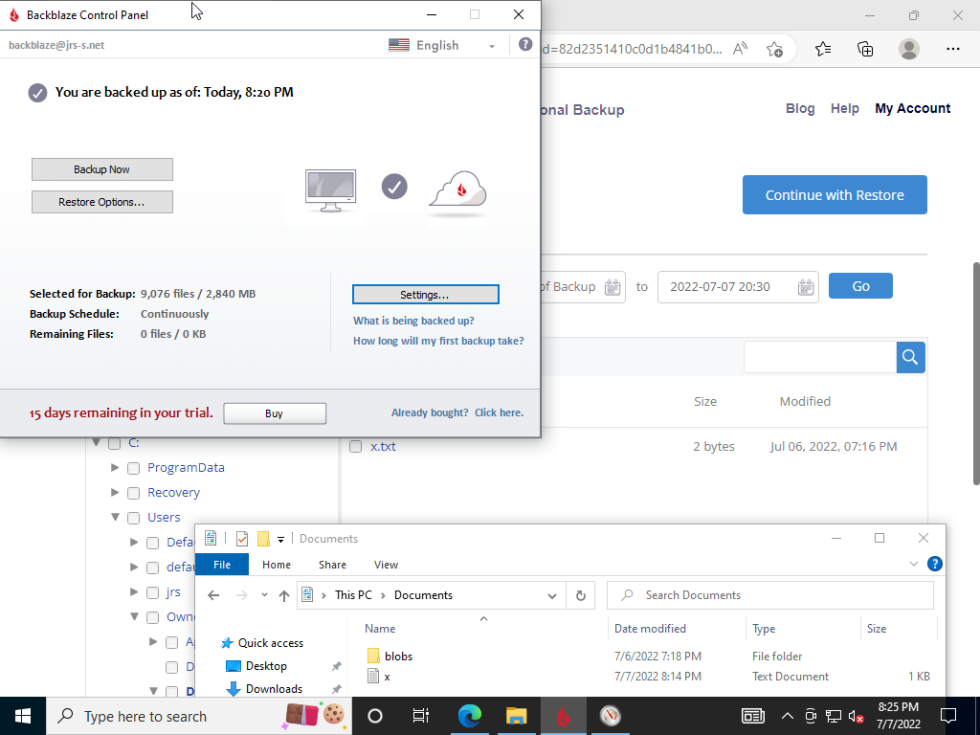Launch Microsoft Edge from the taskbar
Viewport: 980px width, 735px height.
tap(470, 716)
